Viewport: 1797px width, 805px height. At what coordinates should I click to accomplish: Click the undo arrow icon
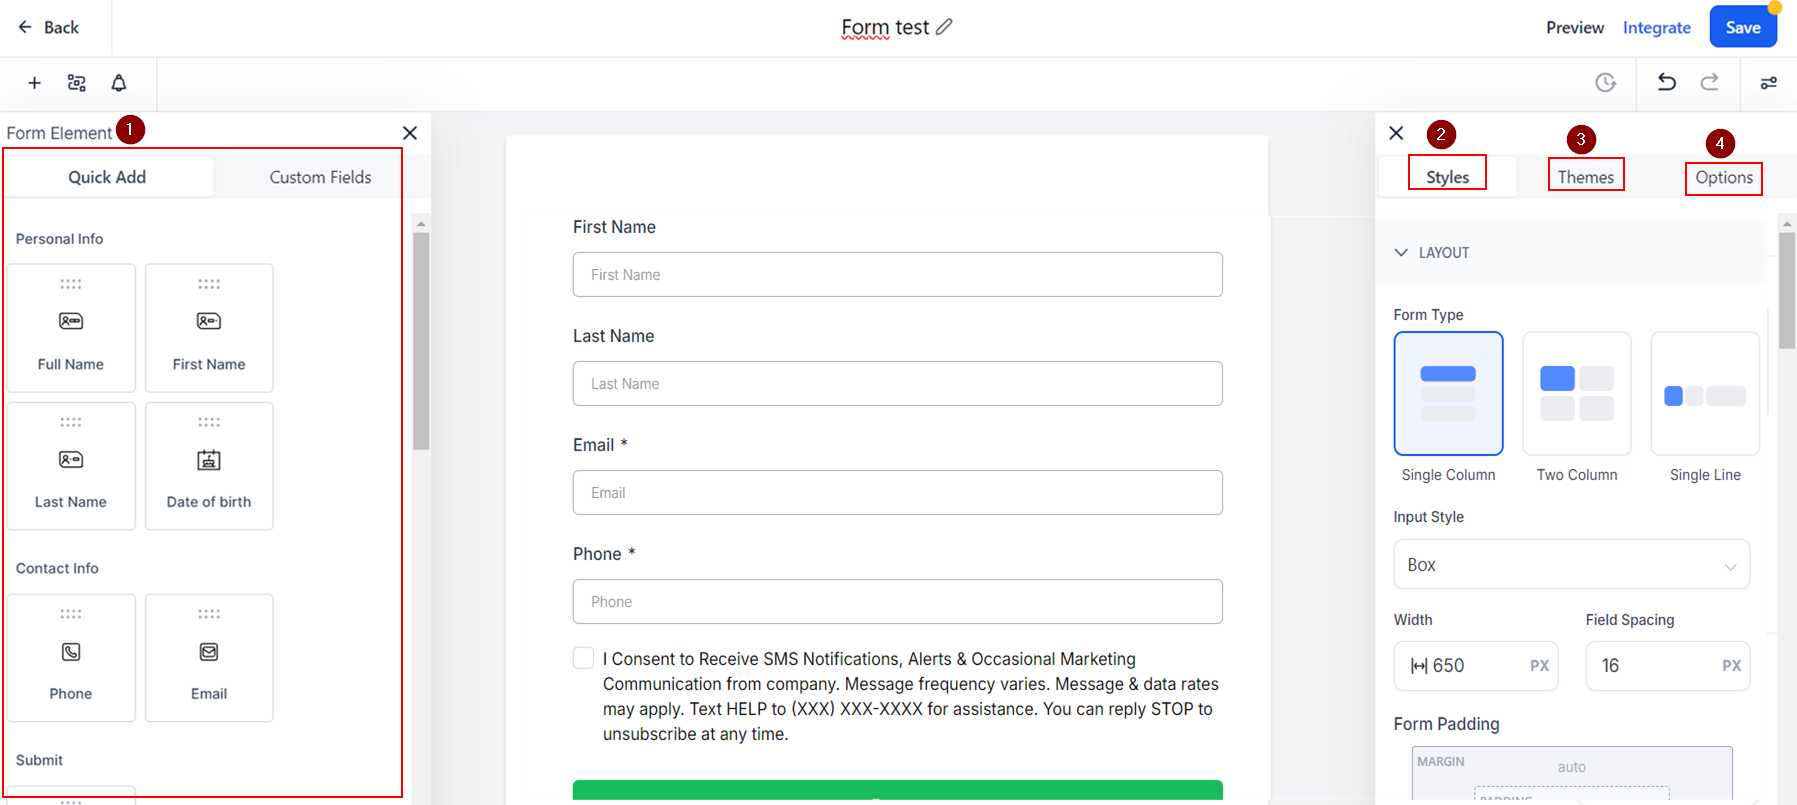point(1666,82)
